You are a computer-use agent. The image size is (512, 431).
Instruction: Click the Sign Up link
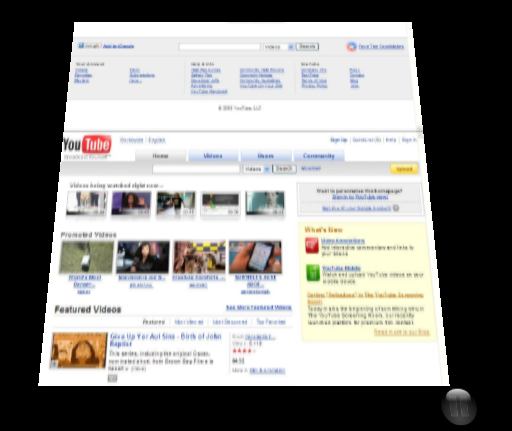click(x=339, y=140)
